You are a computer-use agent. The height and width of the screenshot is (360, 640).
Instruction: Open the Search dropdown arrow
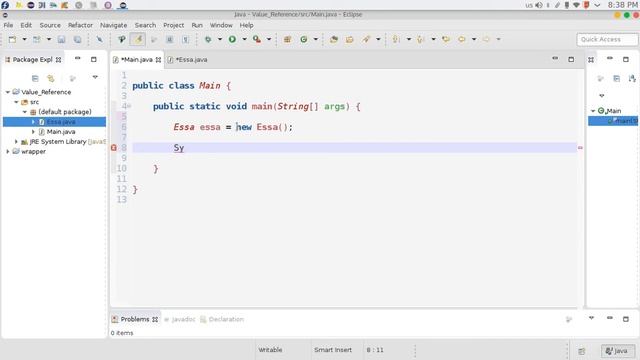coord(378,39)
